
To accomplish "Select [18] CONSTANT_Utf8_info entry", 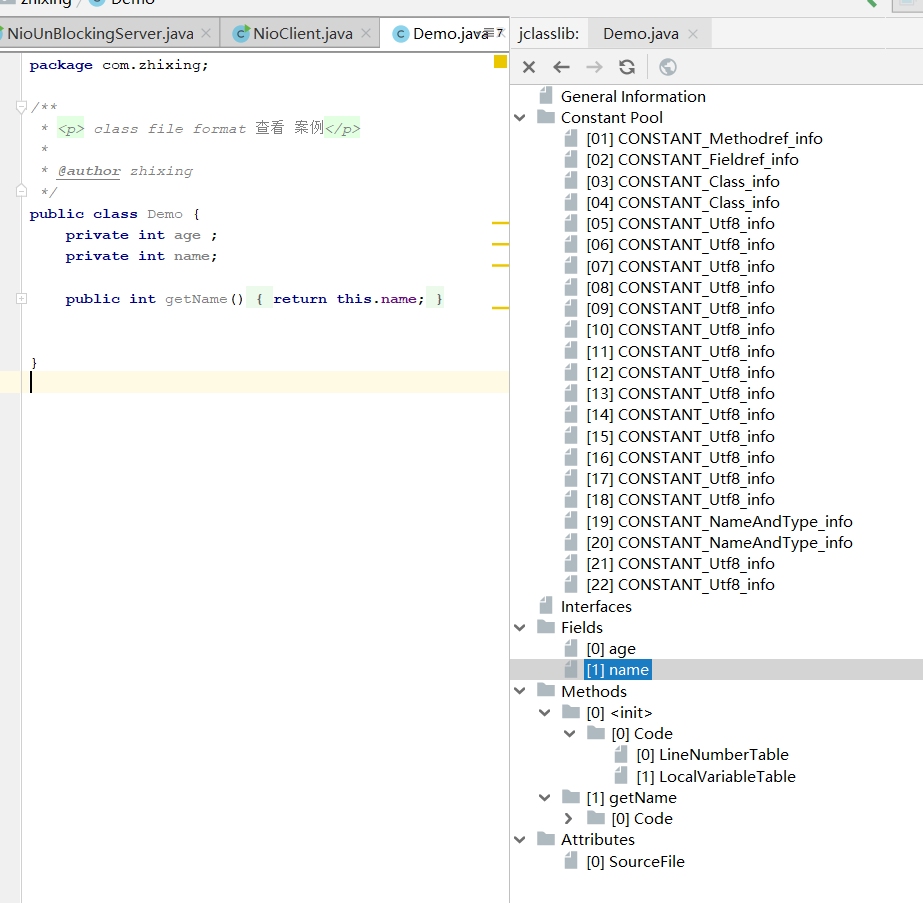I will coord(680,500).
